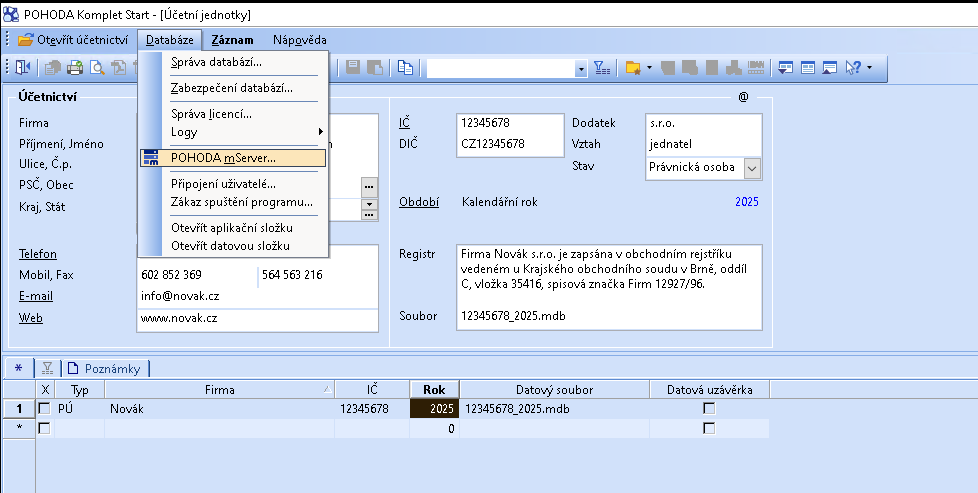Expand the favorites folder dropdown arrow
Viewport: 978px width, 493px height.
pyautogui.click(x=649, y=67)
